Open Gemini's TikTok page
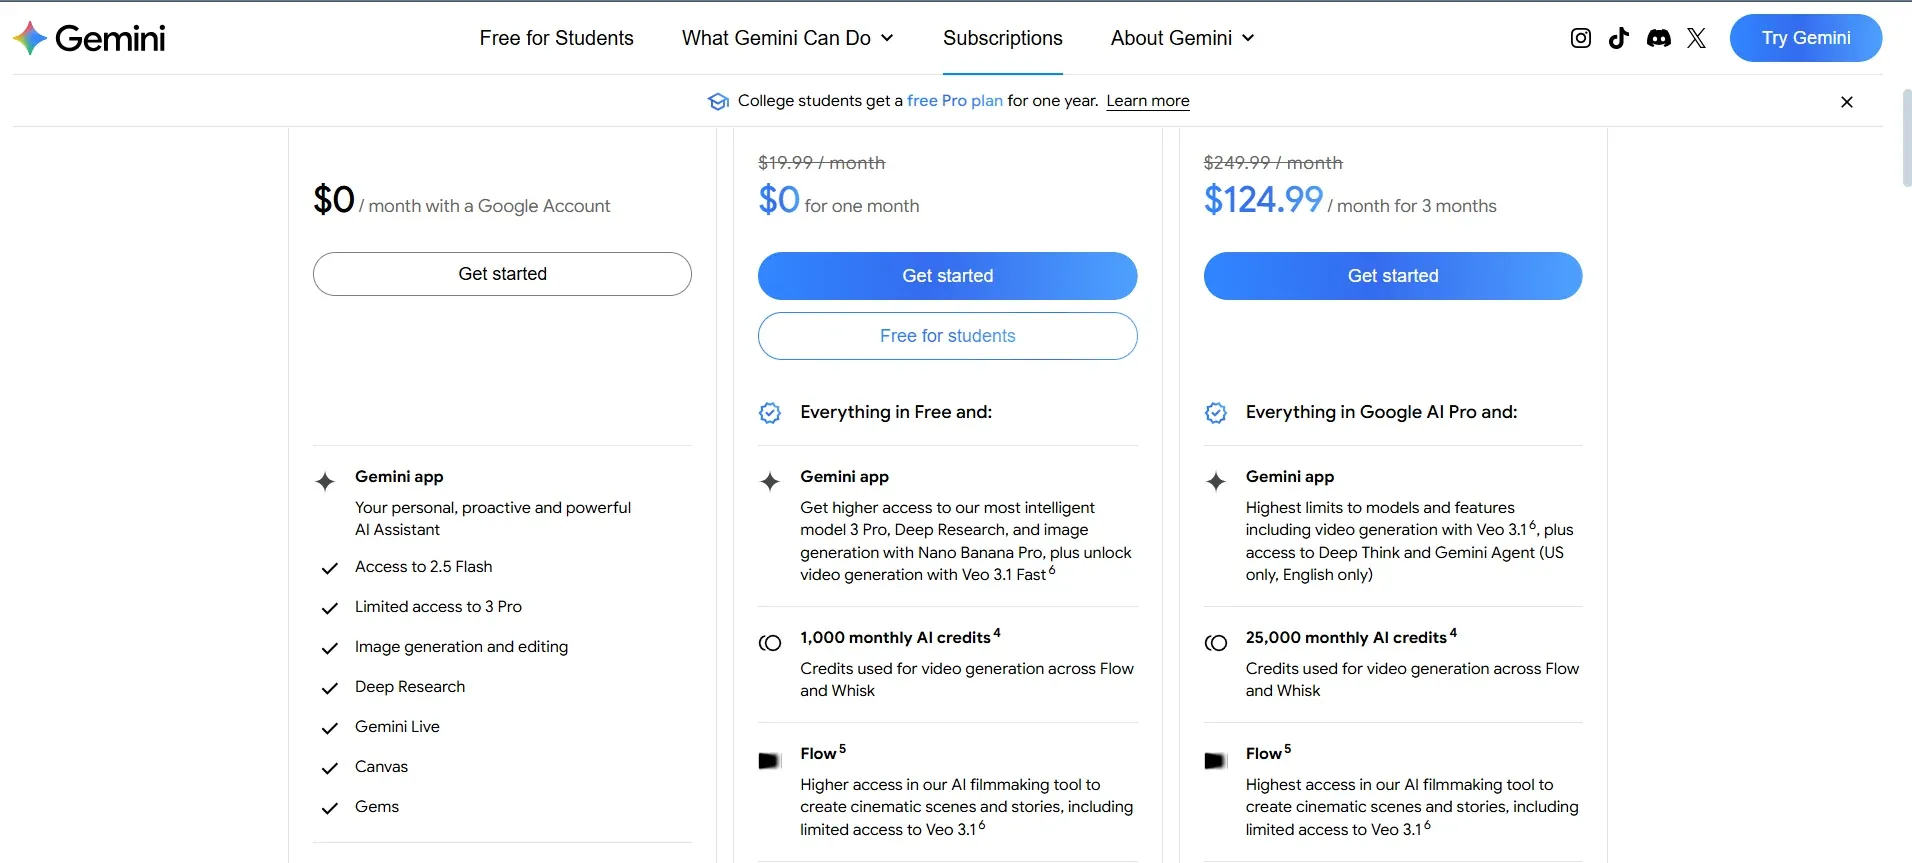 pos(1619,37)
